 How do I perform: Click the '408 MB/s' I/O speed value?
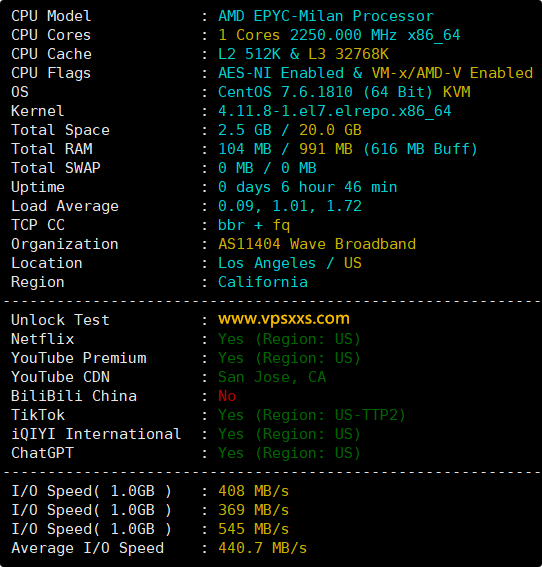(253, 491)
